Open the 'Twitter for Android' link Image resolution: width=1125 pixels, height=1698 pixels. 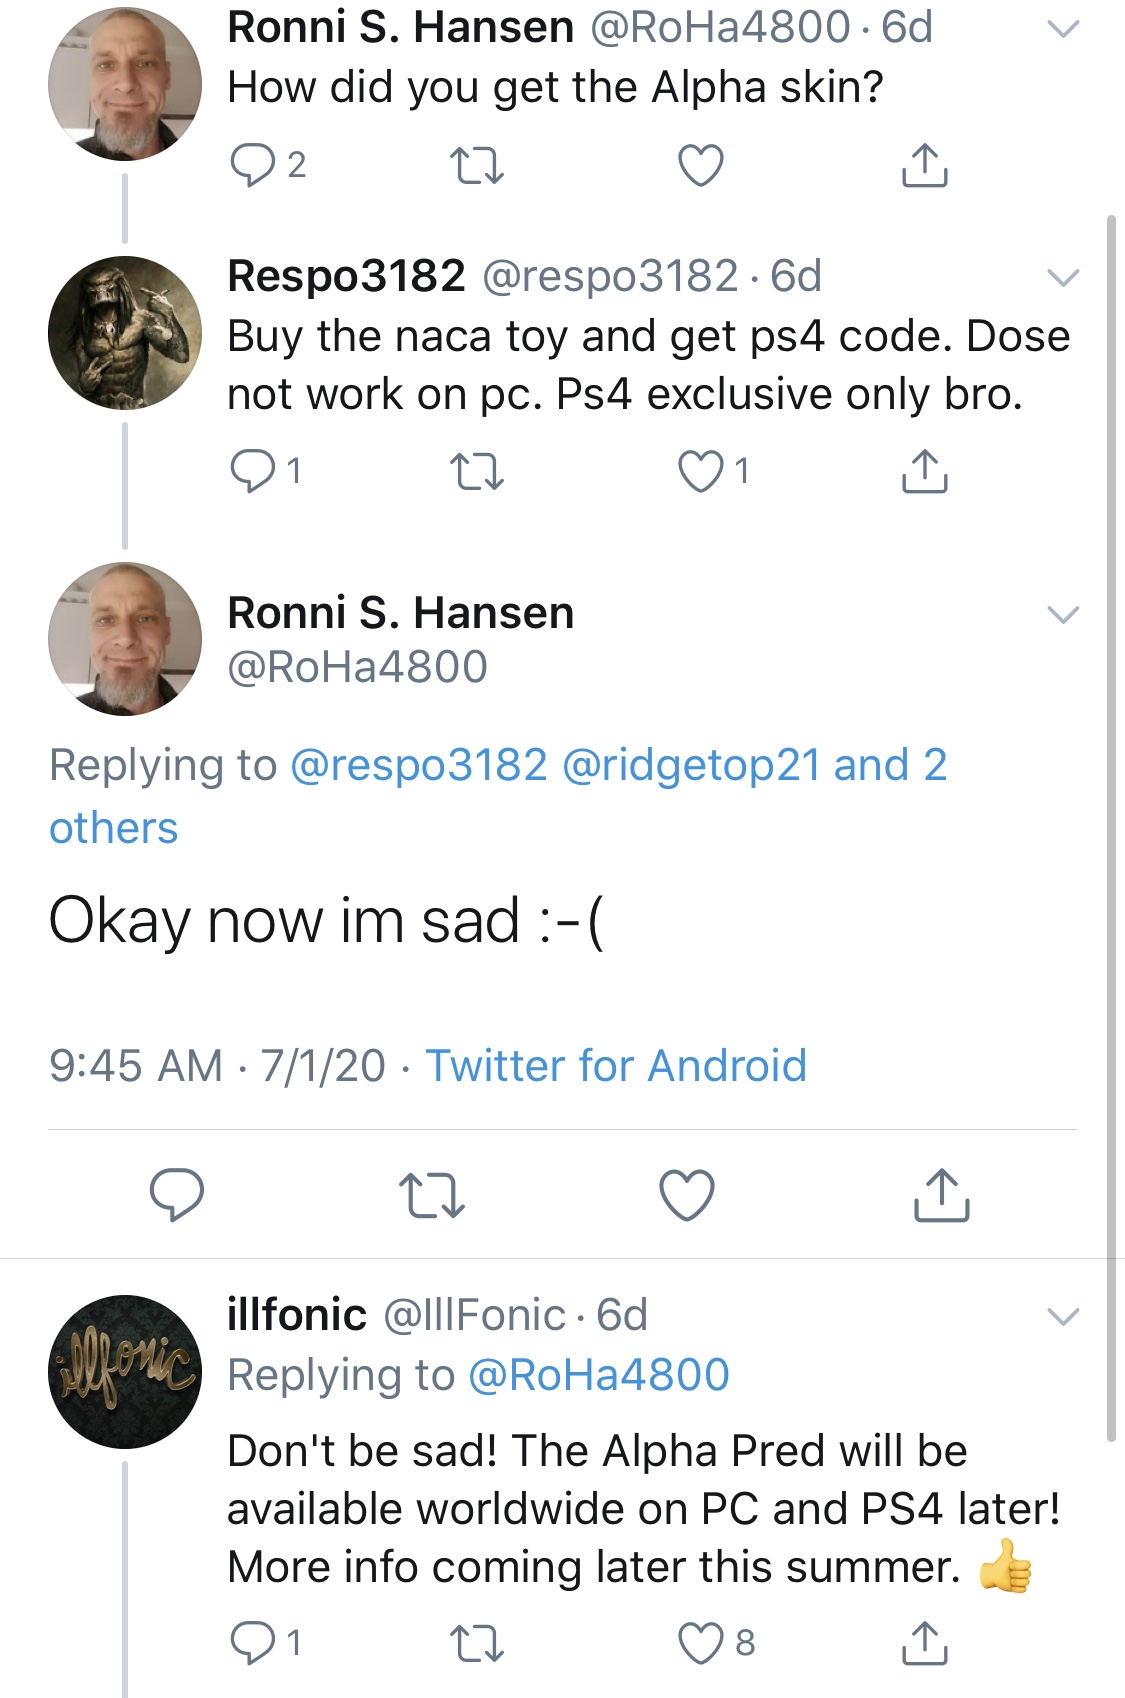click(616, 1066)
